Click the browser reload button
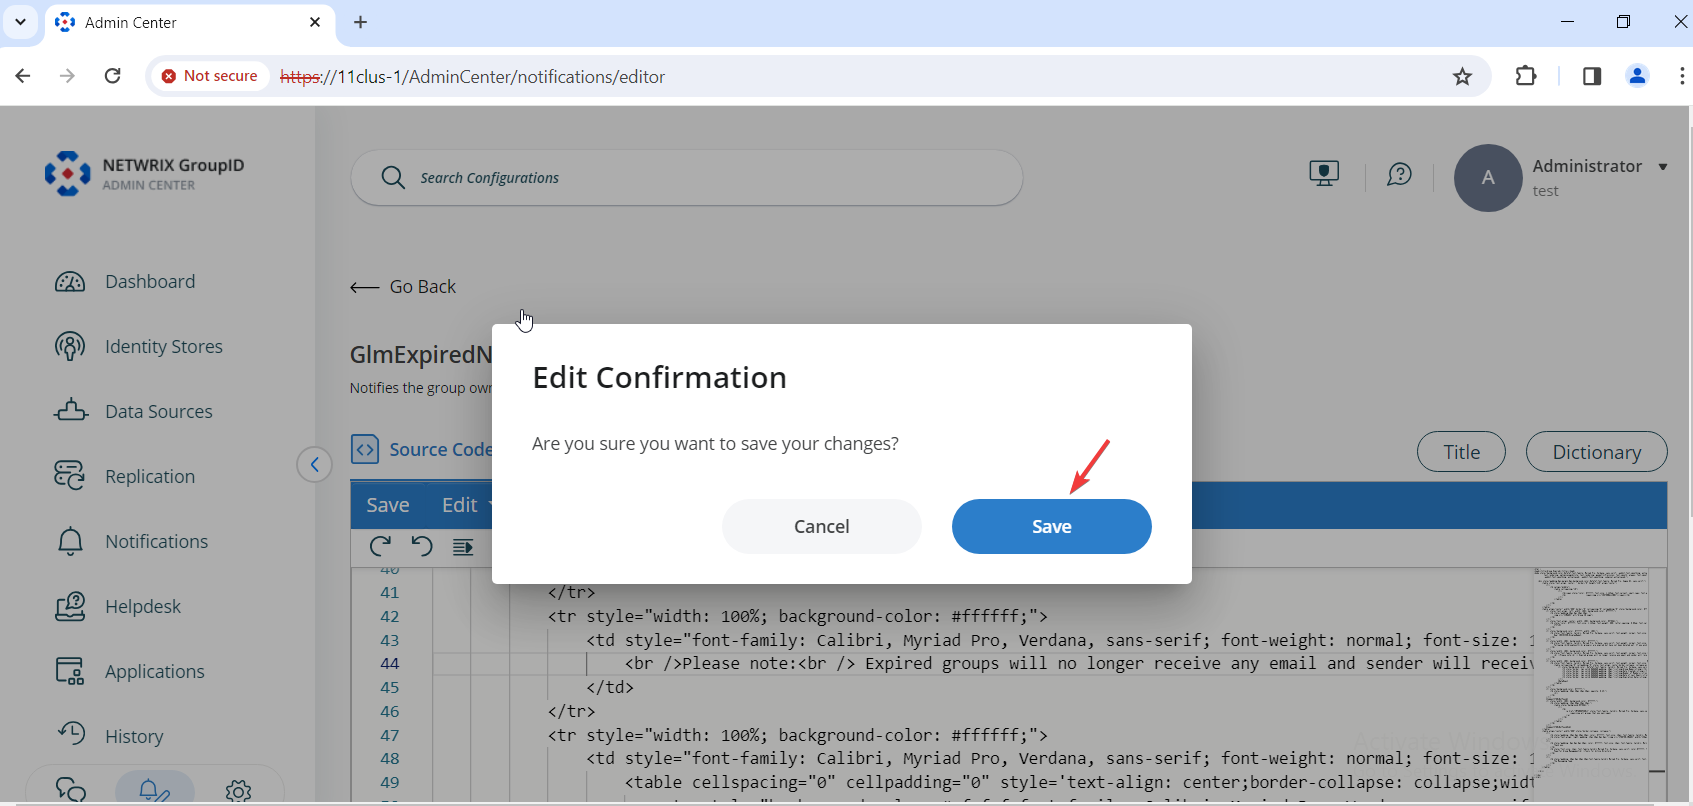Image resolution: width=1693 pixels, height=806 pixels. coord(113,76)
